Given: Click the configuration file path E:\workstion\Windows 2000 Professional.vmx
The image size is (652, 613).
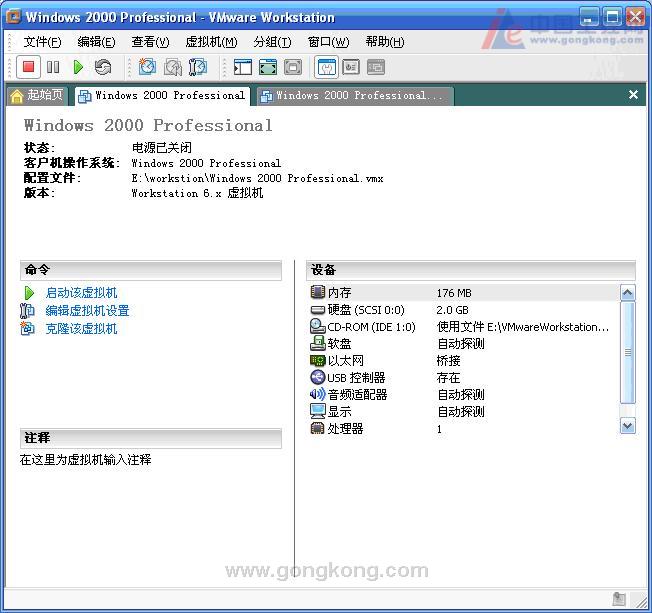Looking at the screenshot, I should [257, 178].
